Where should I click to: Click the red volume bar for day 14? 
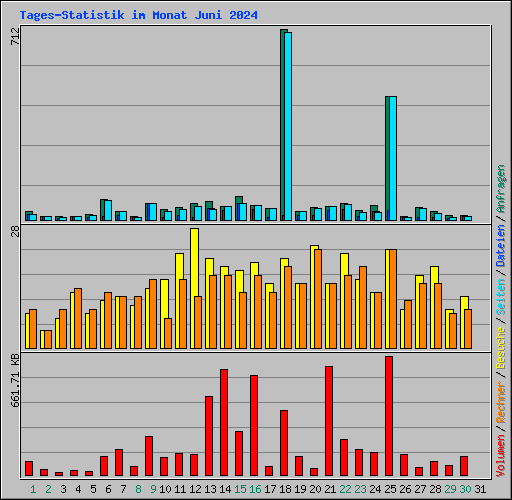224,422
